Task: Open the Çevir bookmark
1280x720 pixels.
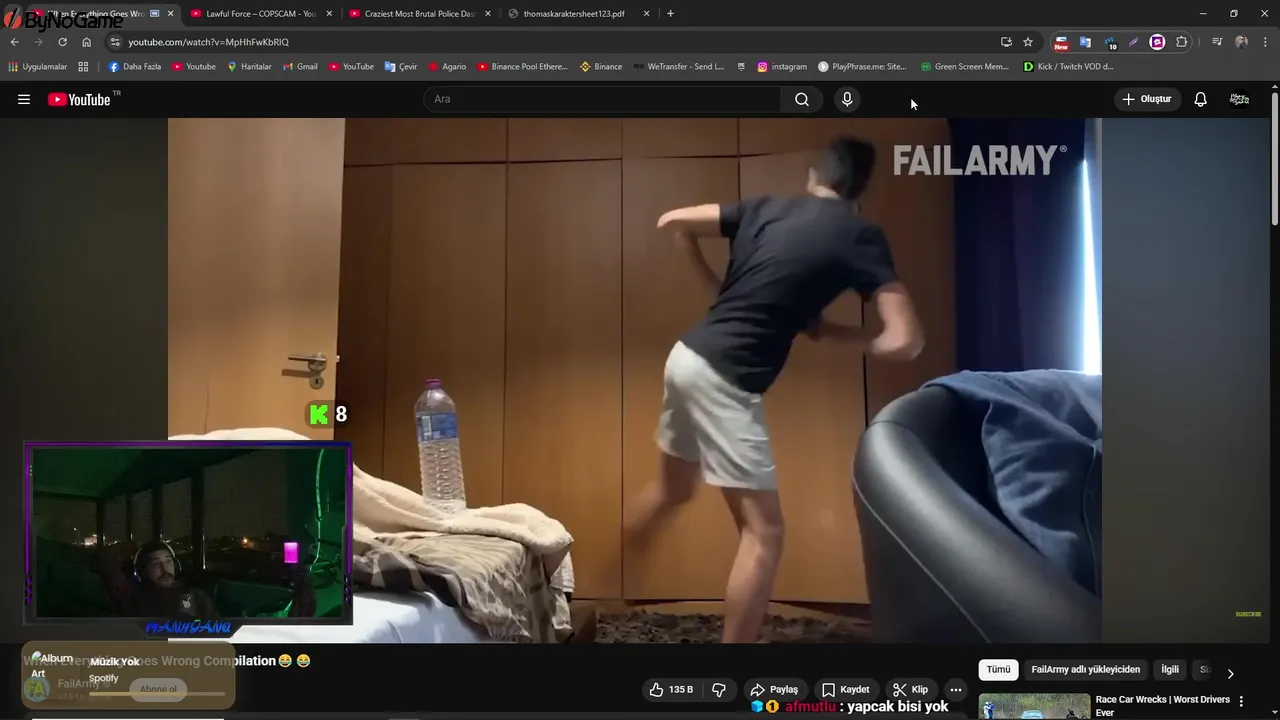Action: (400, 67)
